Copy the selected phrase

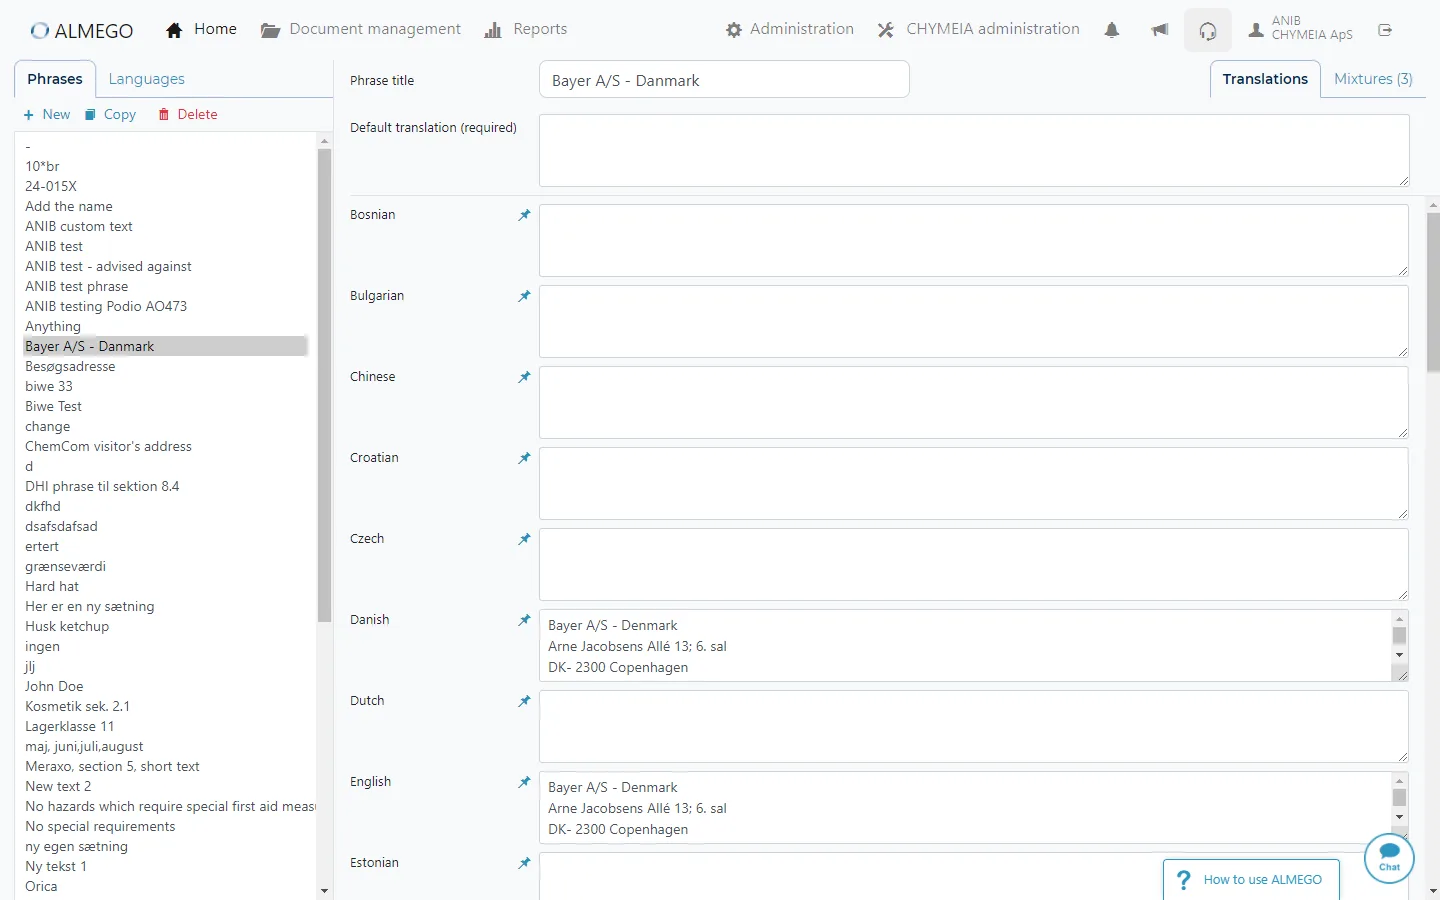pos(110,115)
